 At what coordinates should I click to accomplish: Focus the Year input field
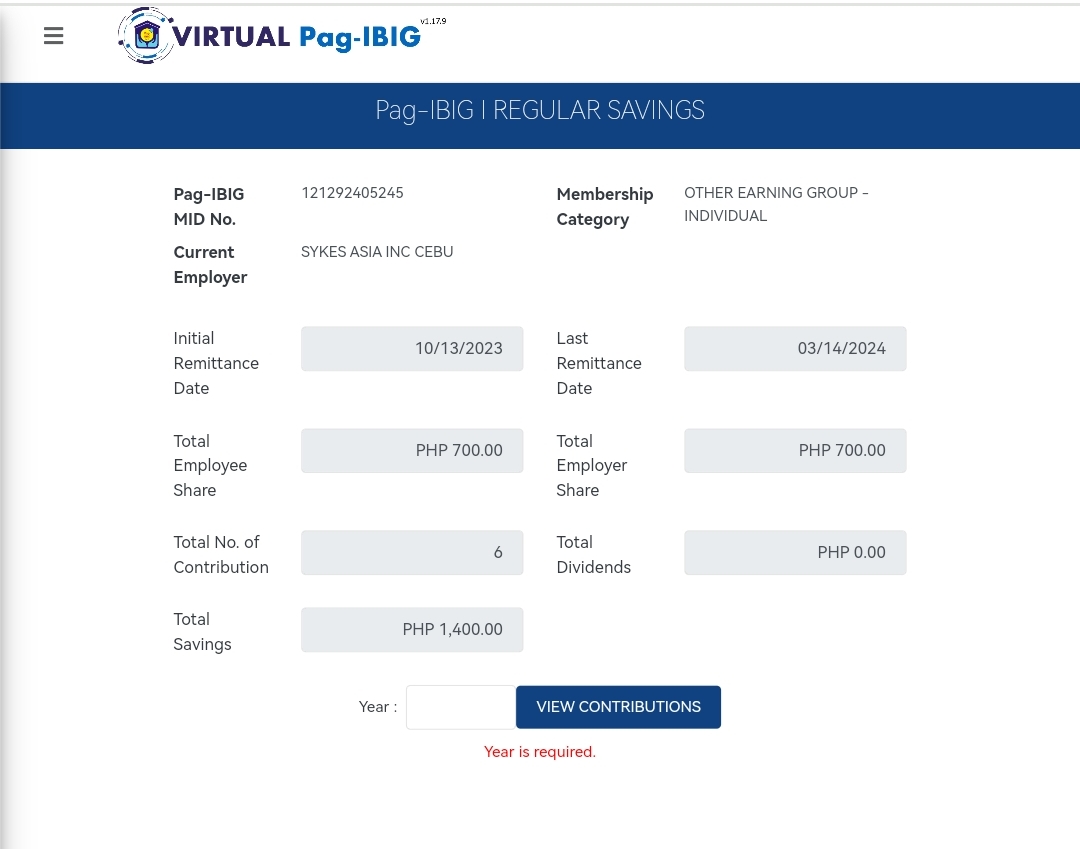[460, 707]
